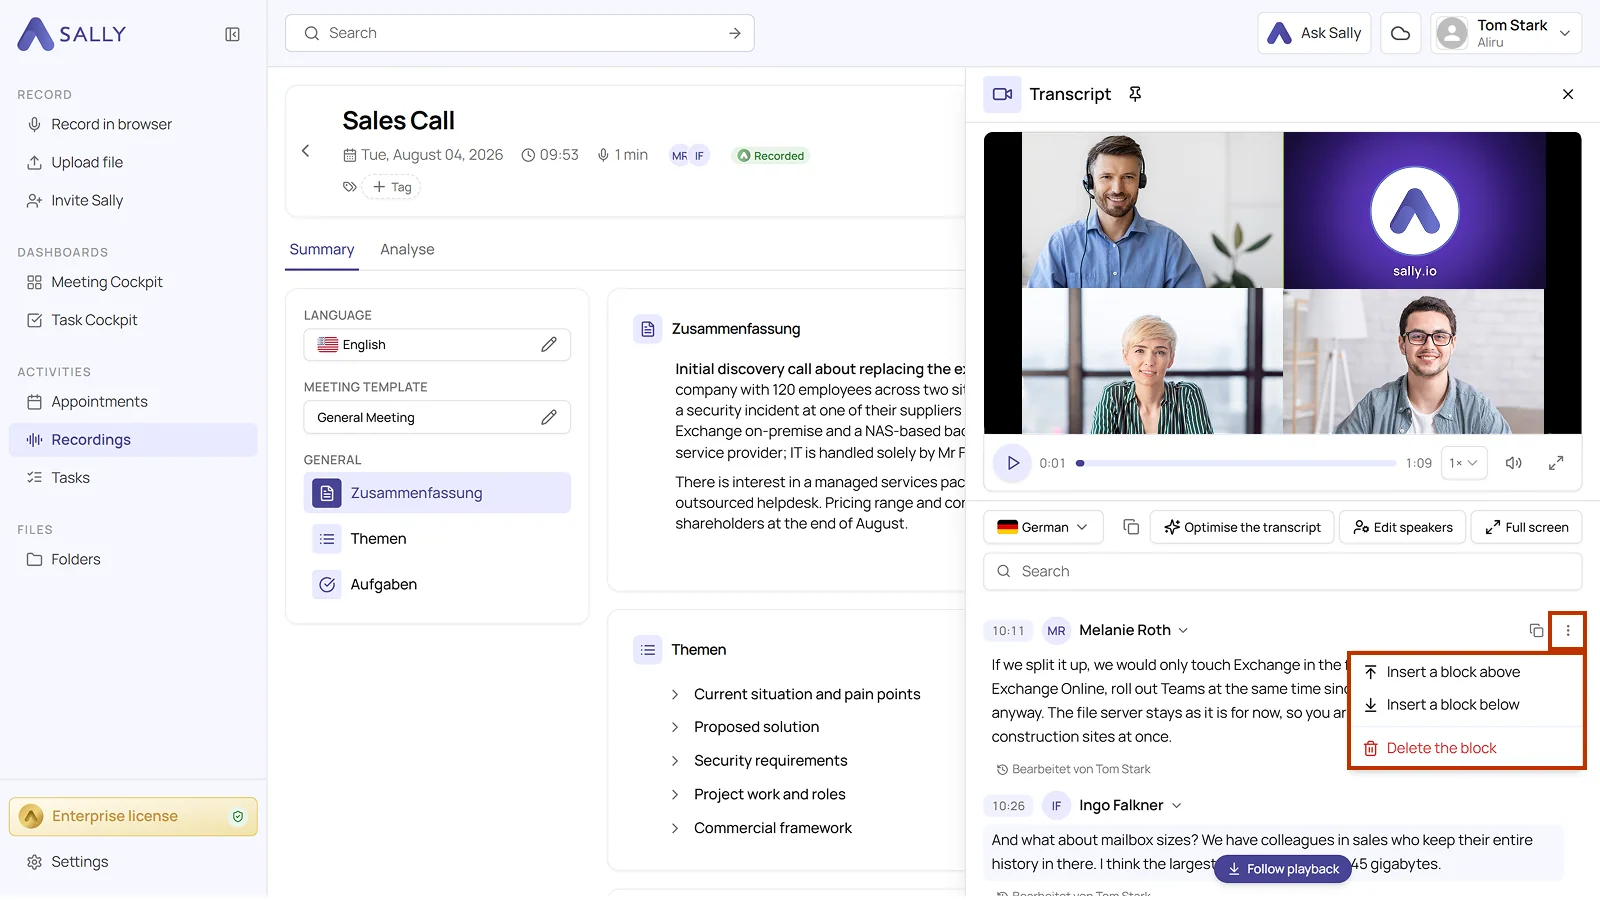
Task: Click Follow playback button
Action: pos(1283,869)
